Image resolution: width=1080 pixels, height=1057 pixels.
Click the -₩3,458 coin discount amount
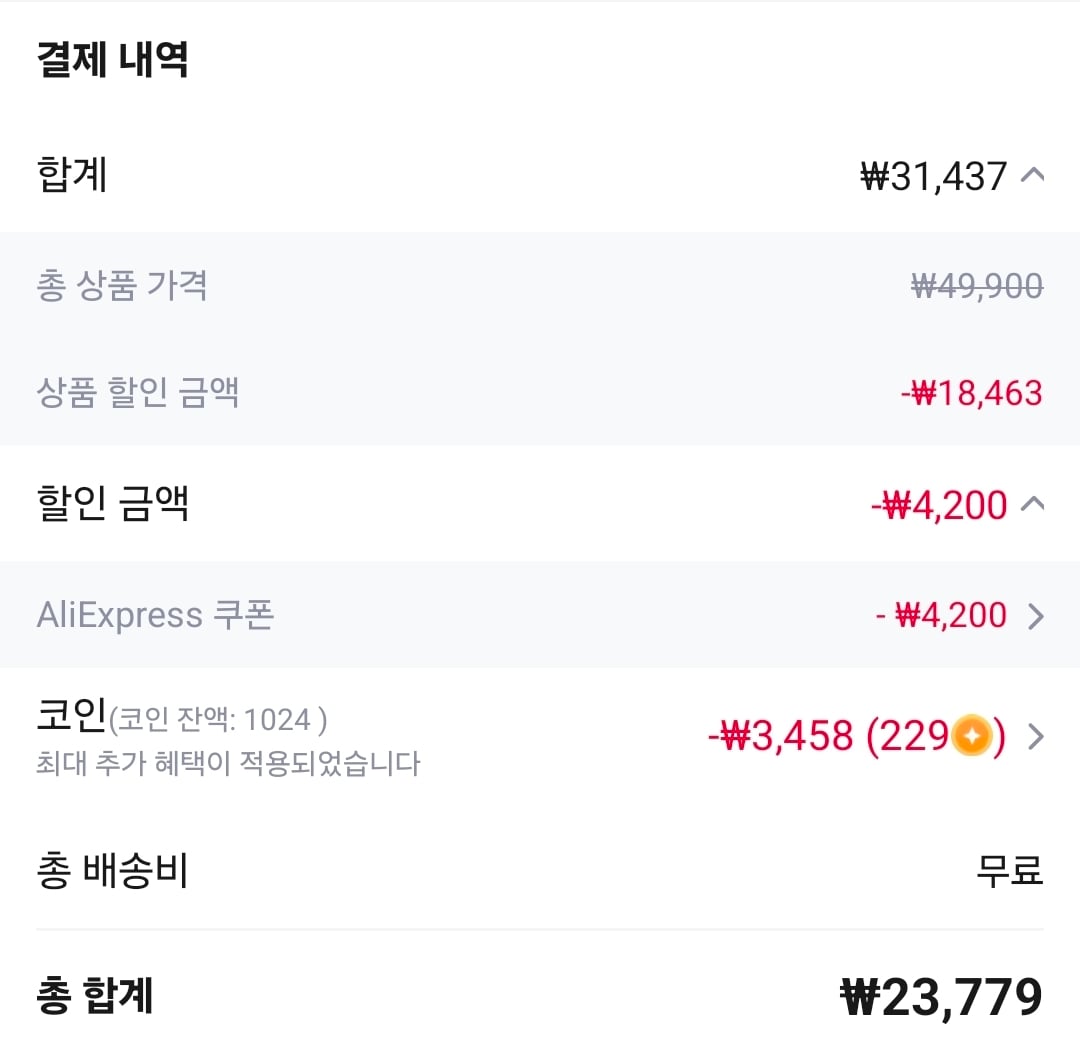coord(781,737)
